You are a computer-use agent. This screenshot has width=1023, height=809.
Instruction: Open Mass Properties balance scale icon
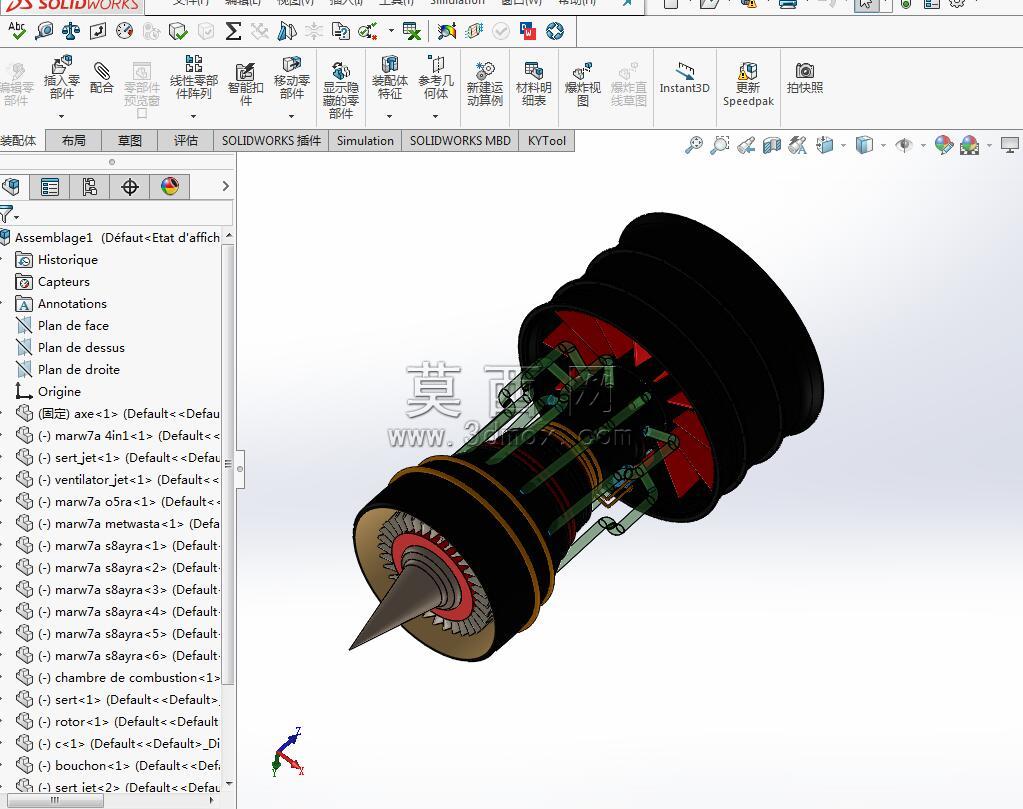pos(70,31)
